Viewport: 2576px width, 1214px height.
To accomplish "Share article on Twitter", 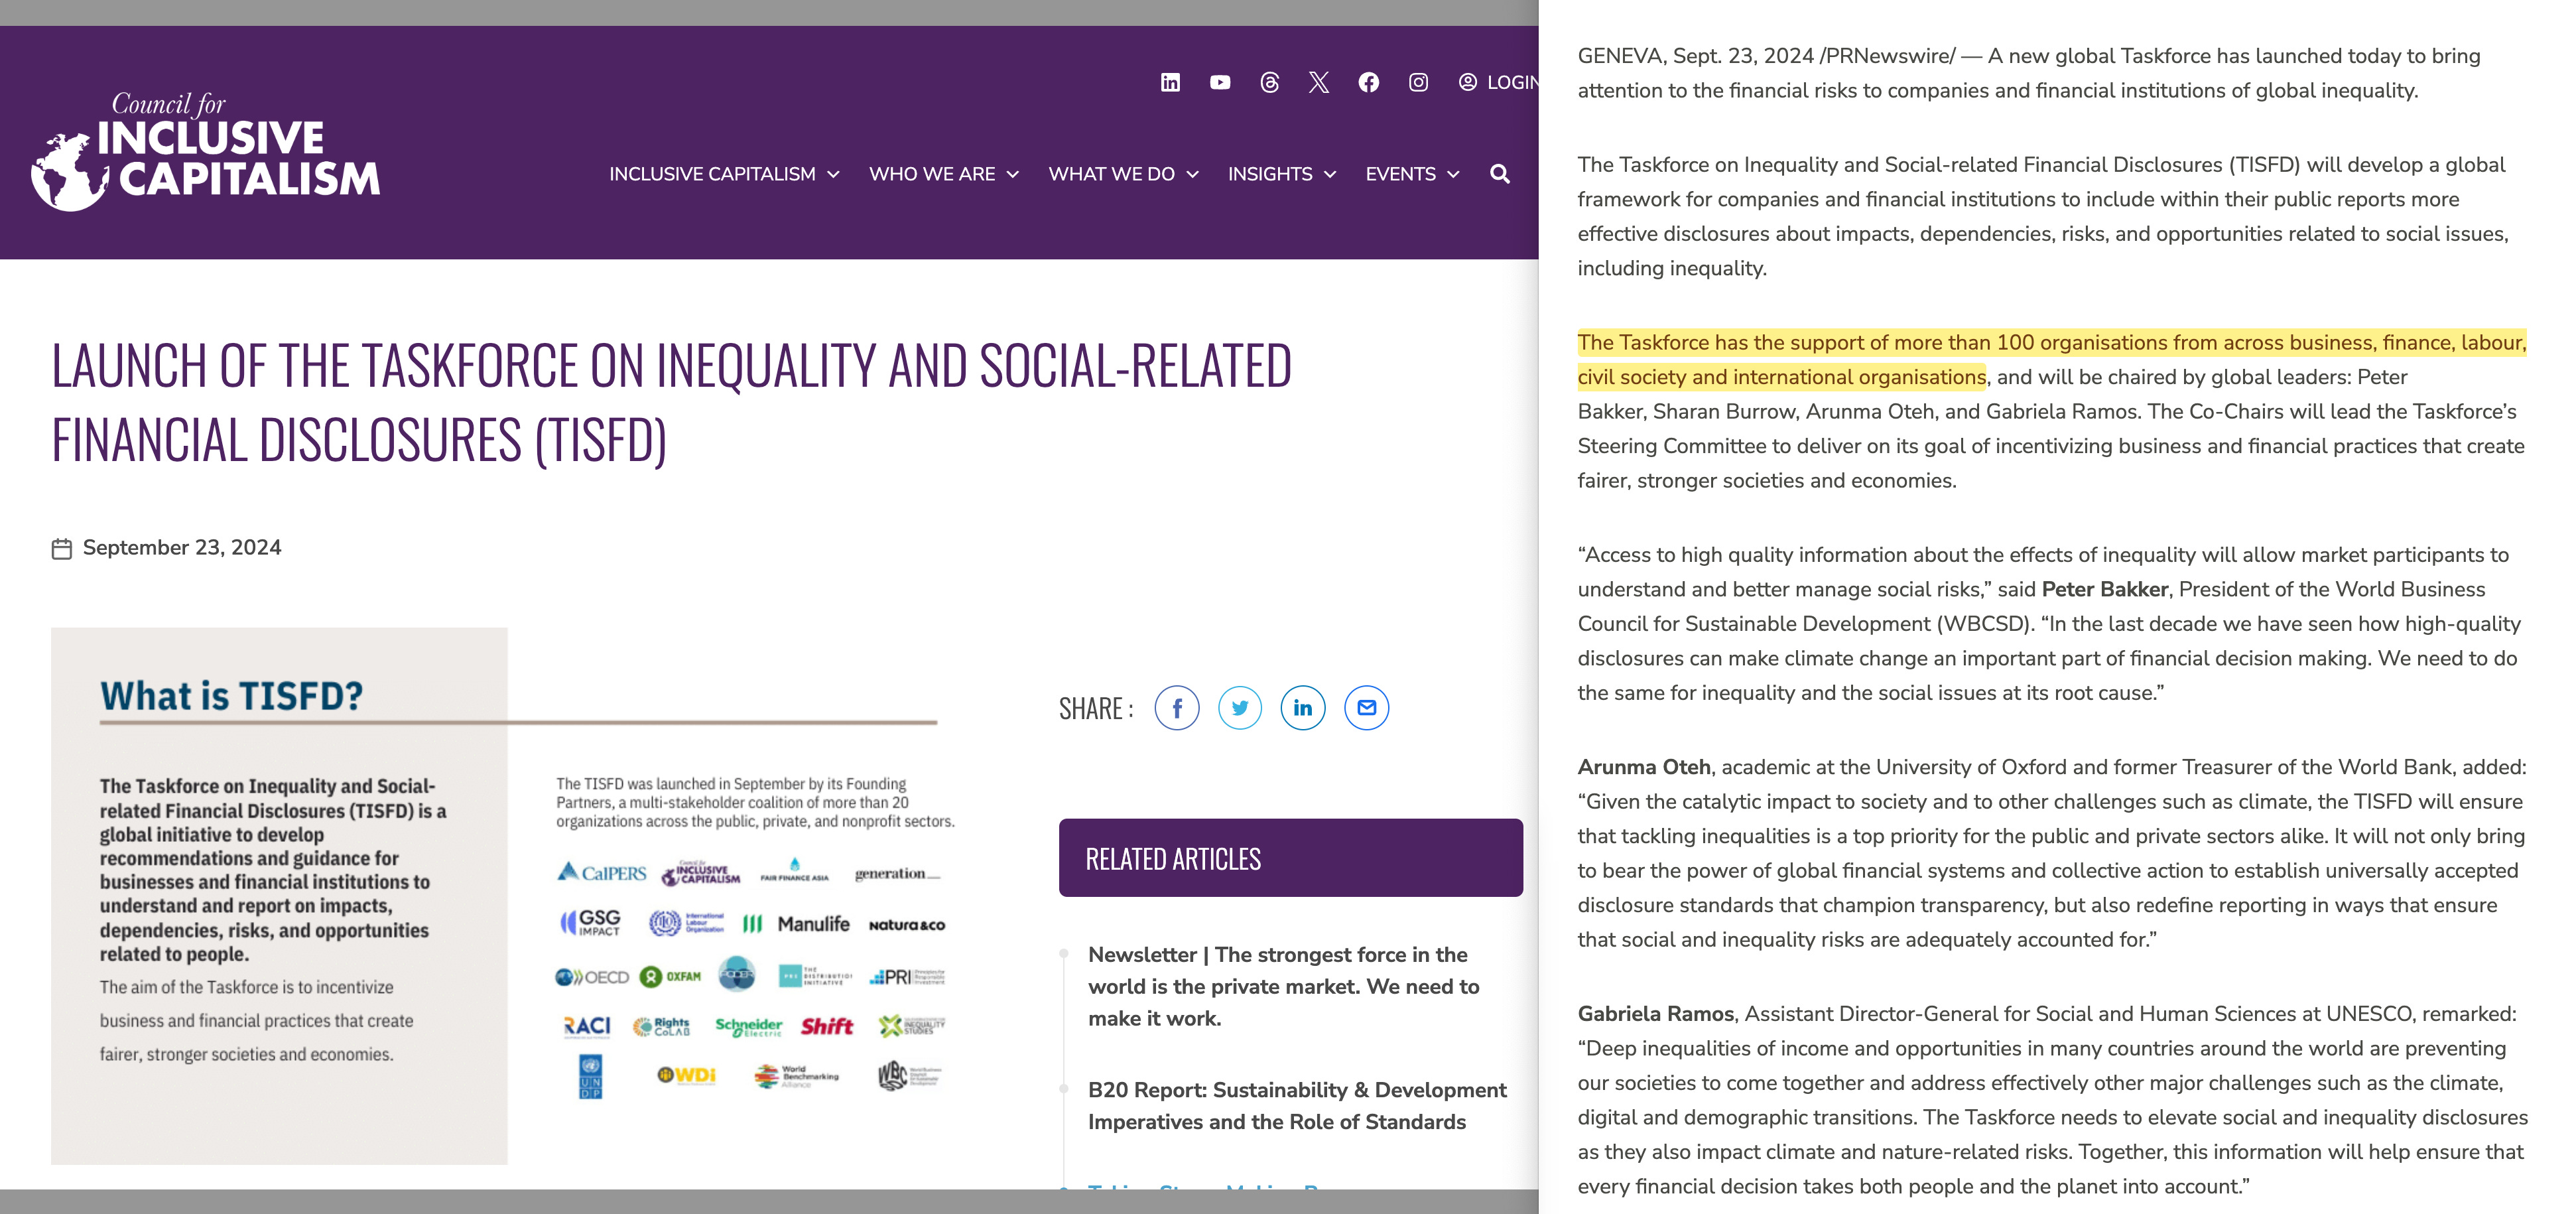I will click(x=1240, y=708).
